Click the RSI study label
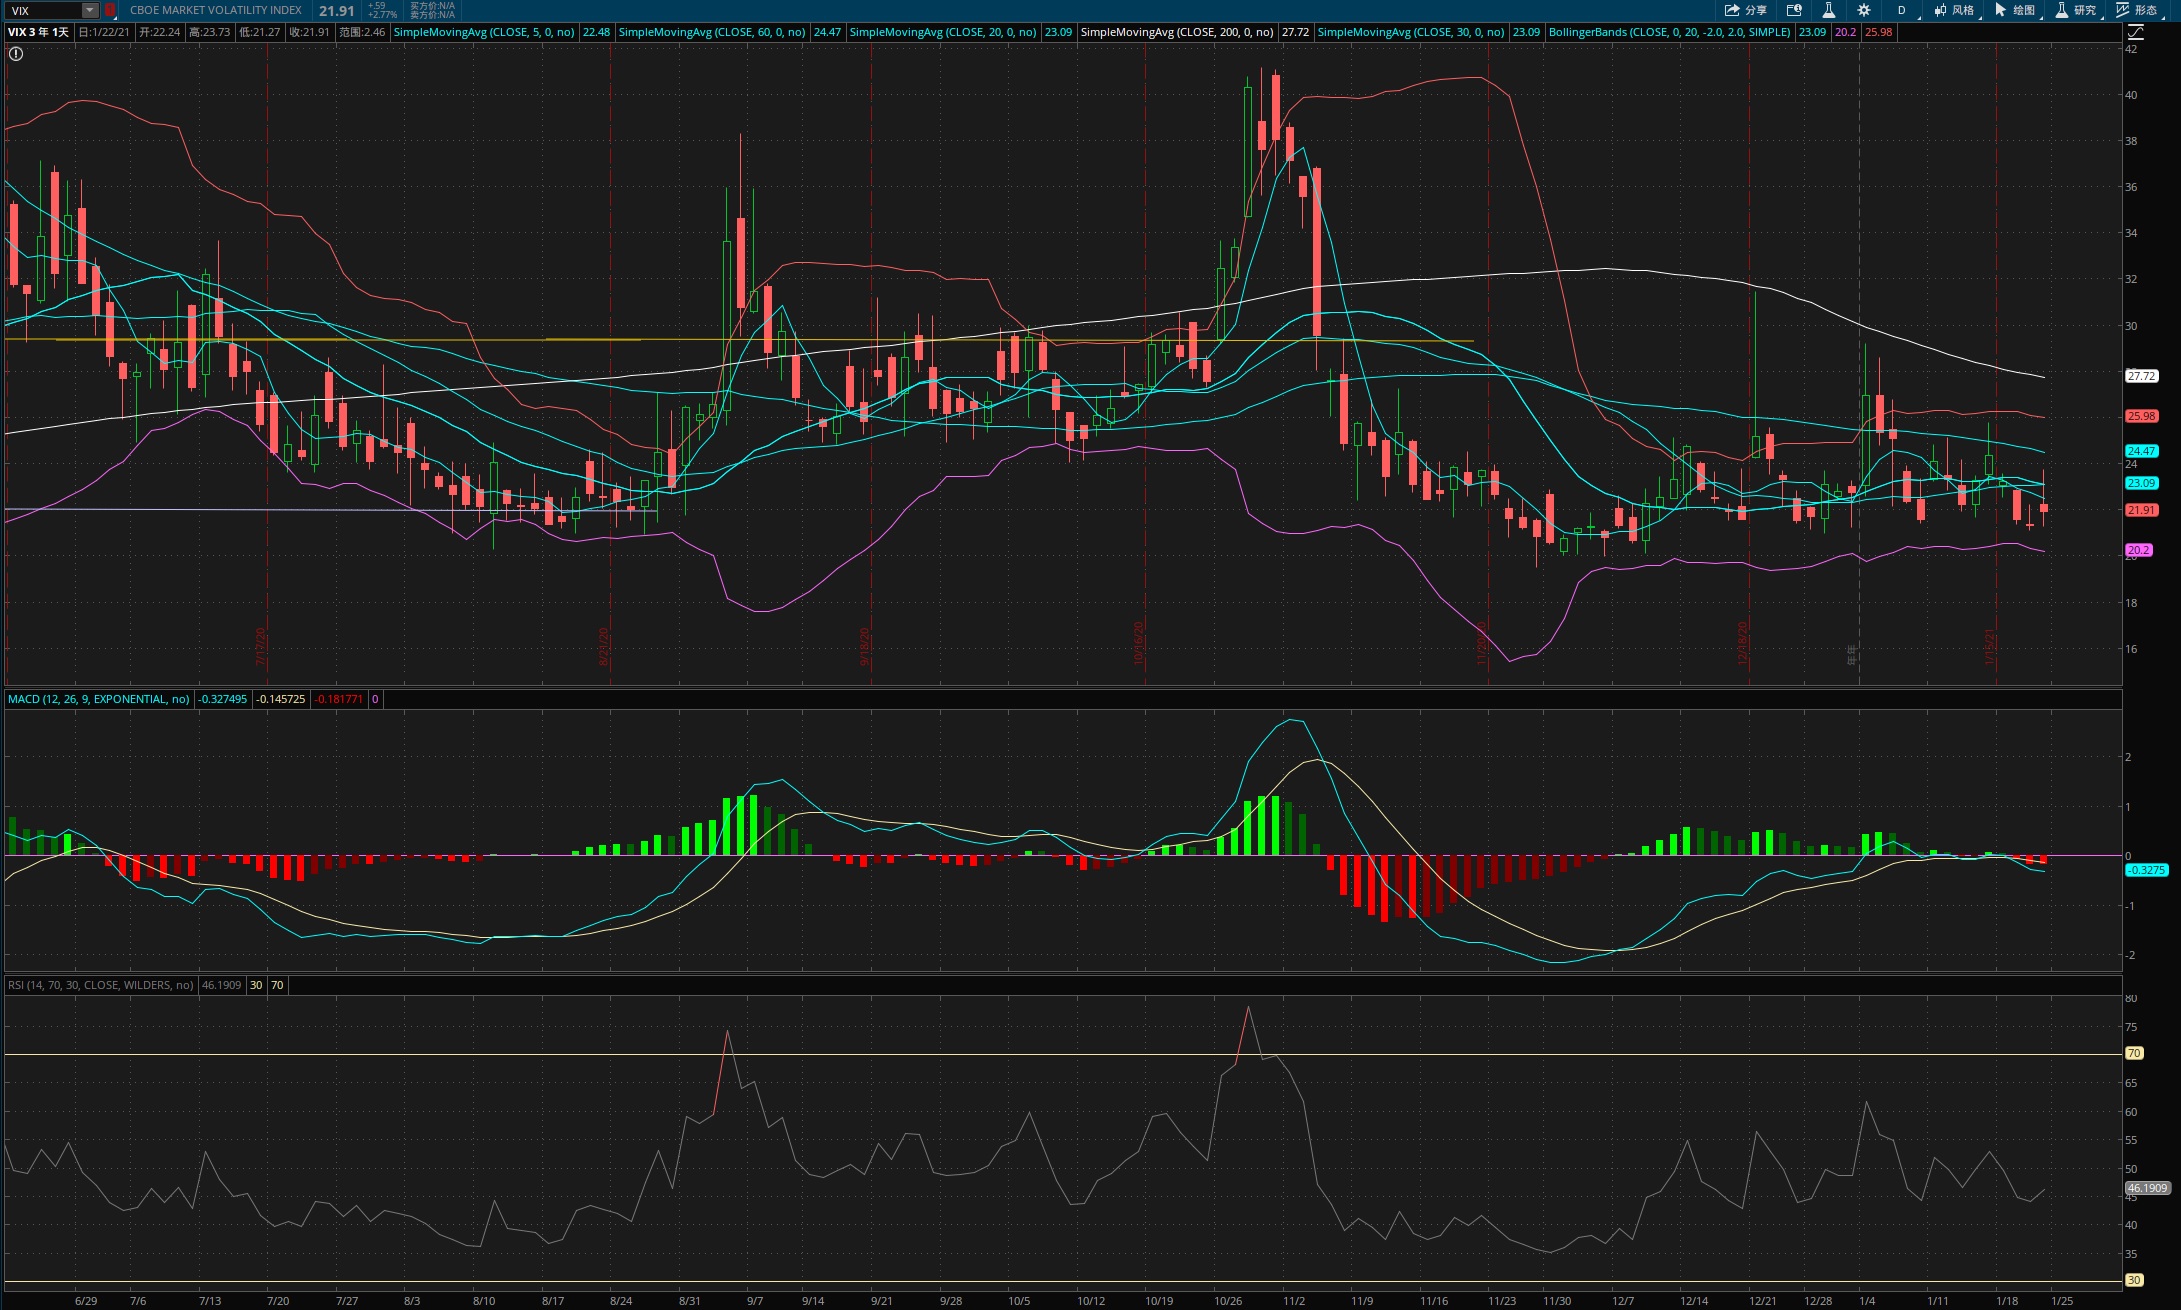The width and height of the screenshot is (2181, 1310). pos(100,985)
